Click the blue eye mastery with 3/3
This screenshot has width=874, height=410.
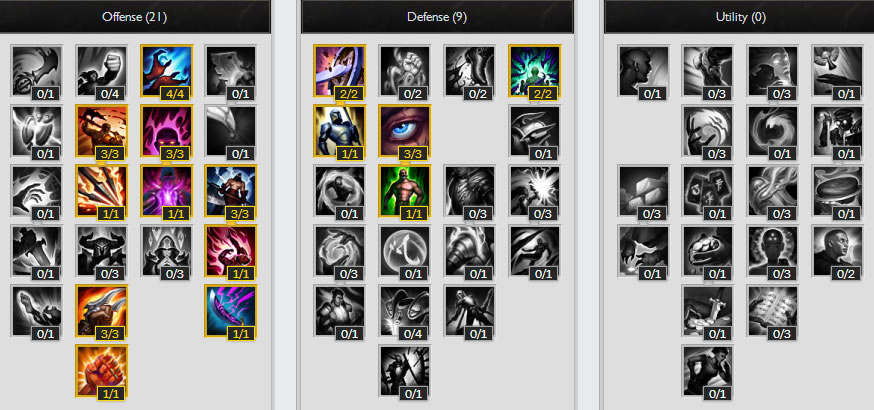[405, 131]
